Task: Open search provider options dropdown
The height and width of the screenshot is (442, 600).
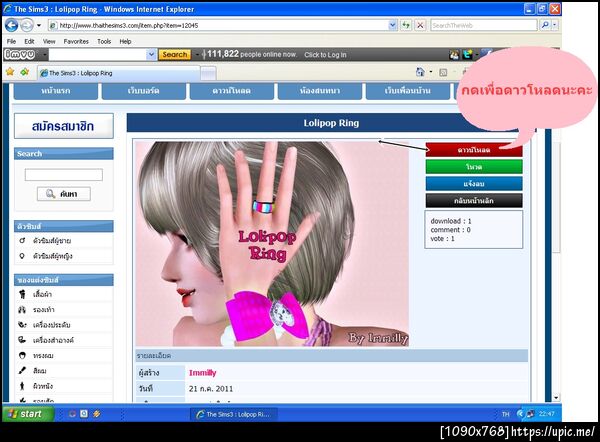Action: tap(554, 25)
